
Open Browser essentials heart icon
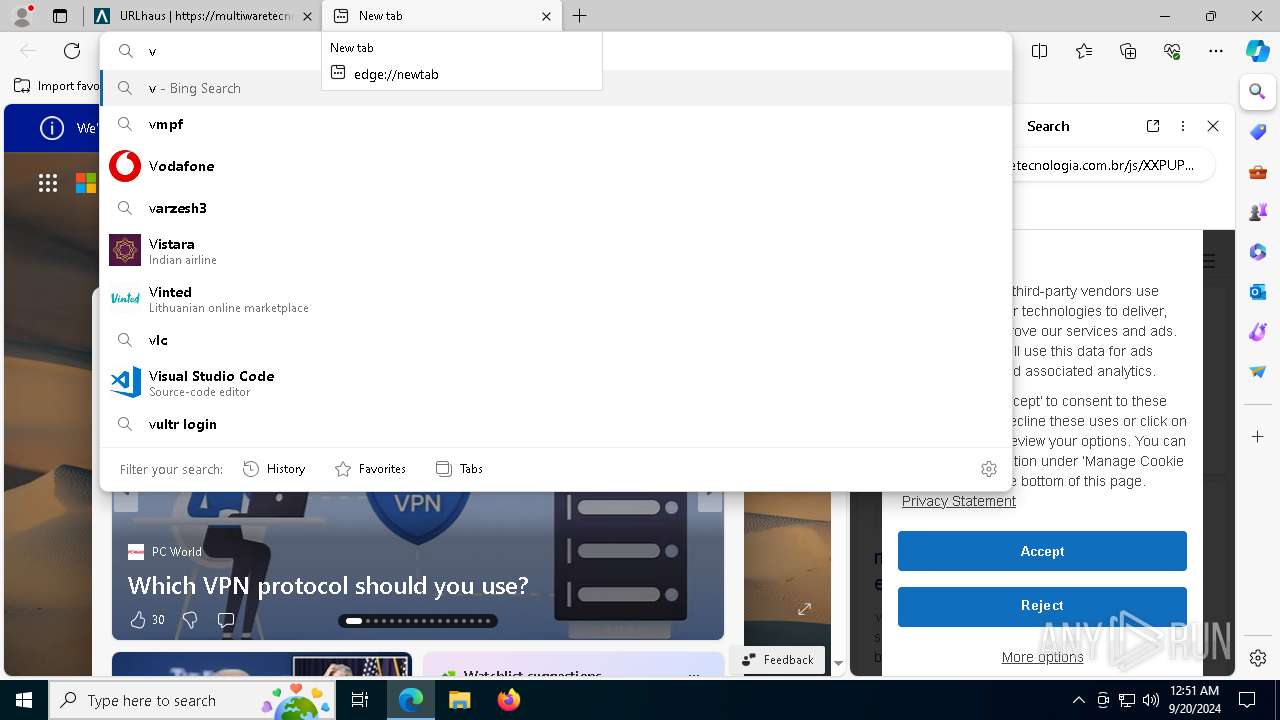(x=1172, y=51)
